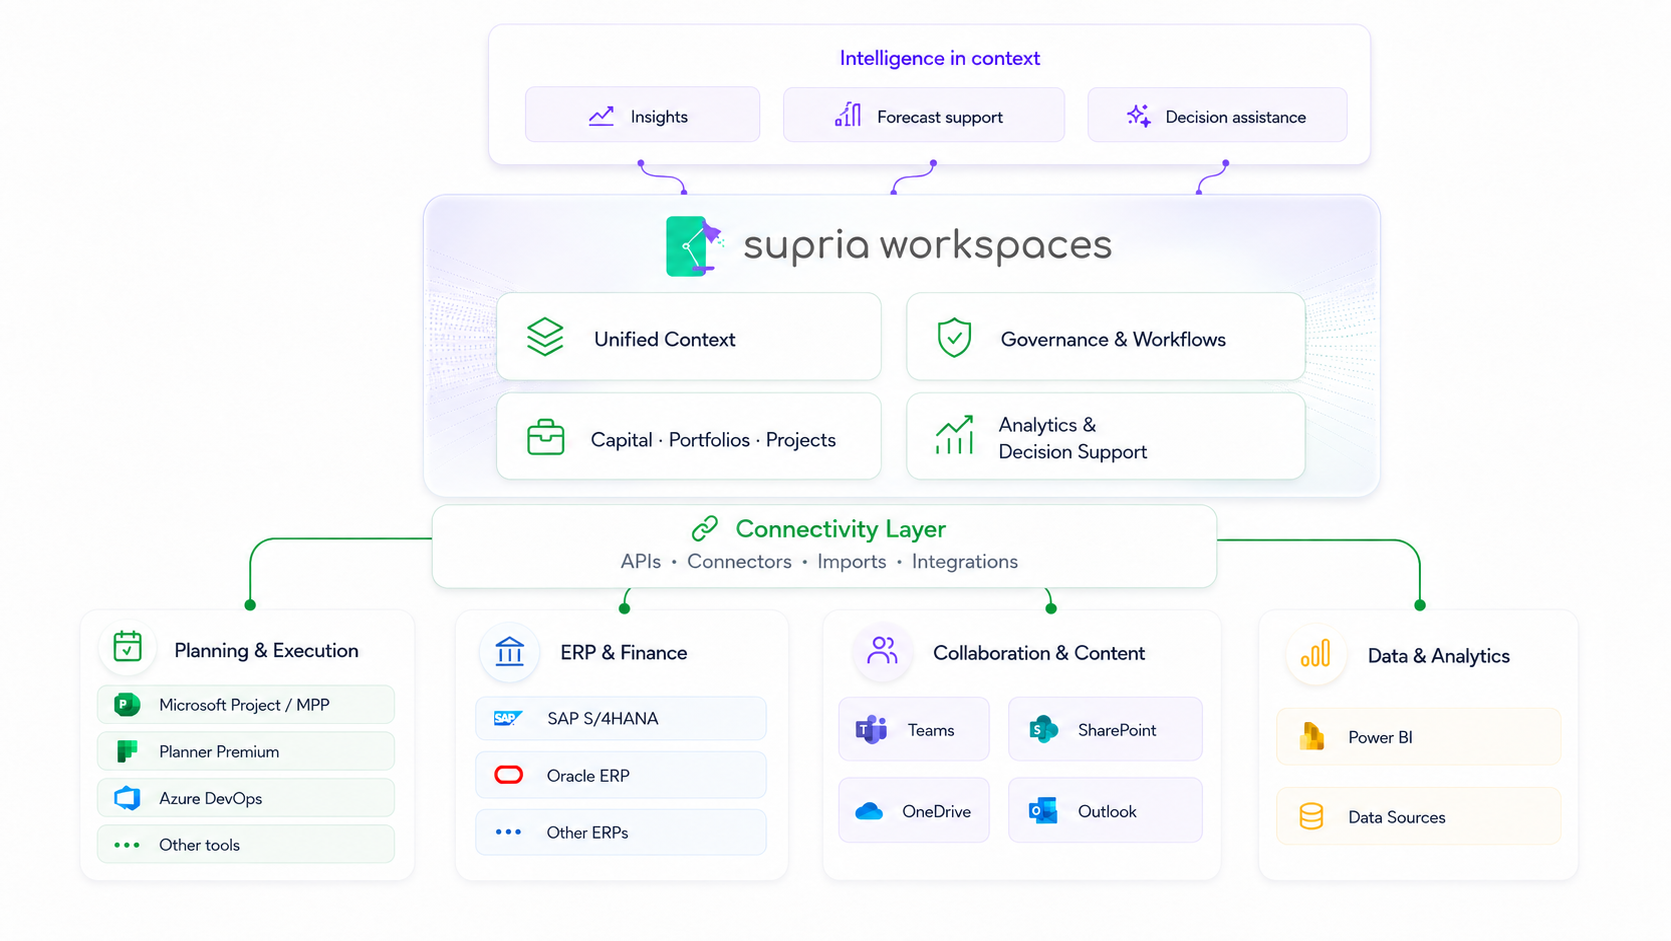The image size is (1671, 941).
Task: Click the Oracle ERP red oval icon
Action: 508,775
